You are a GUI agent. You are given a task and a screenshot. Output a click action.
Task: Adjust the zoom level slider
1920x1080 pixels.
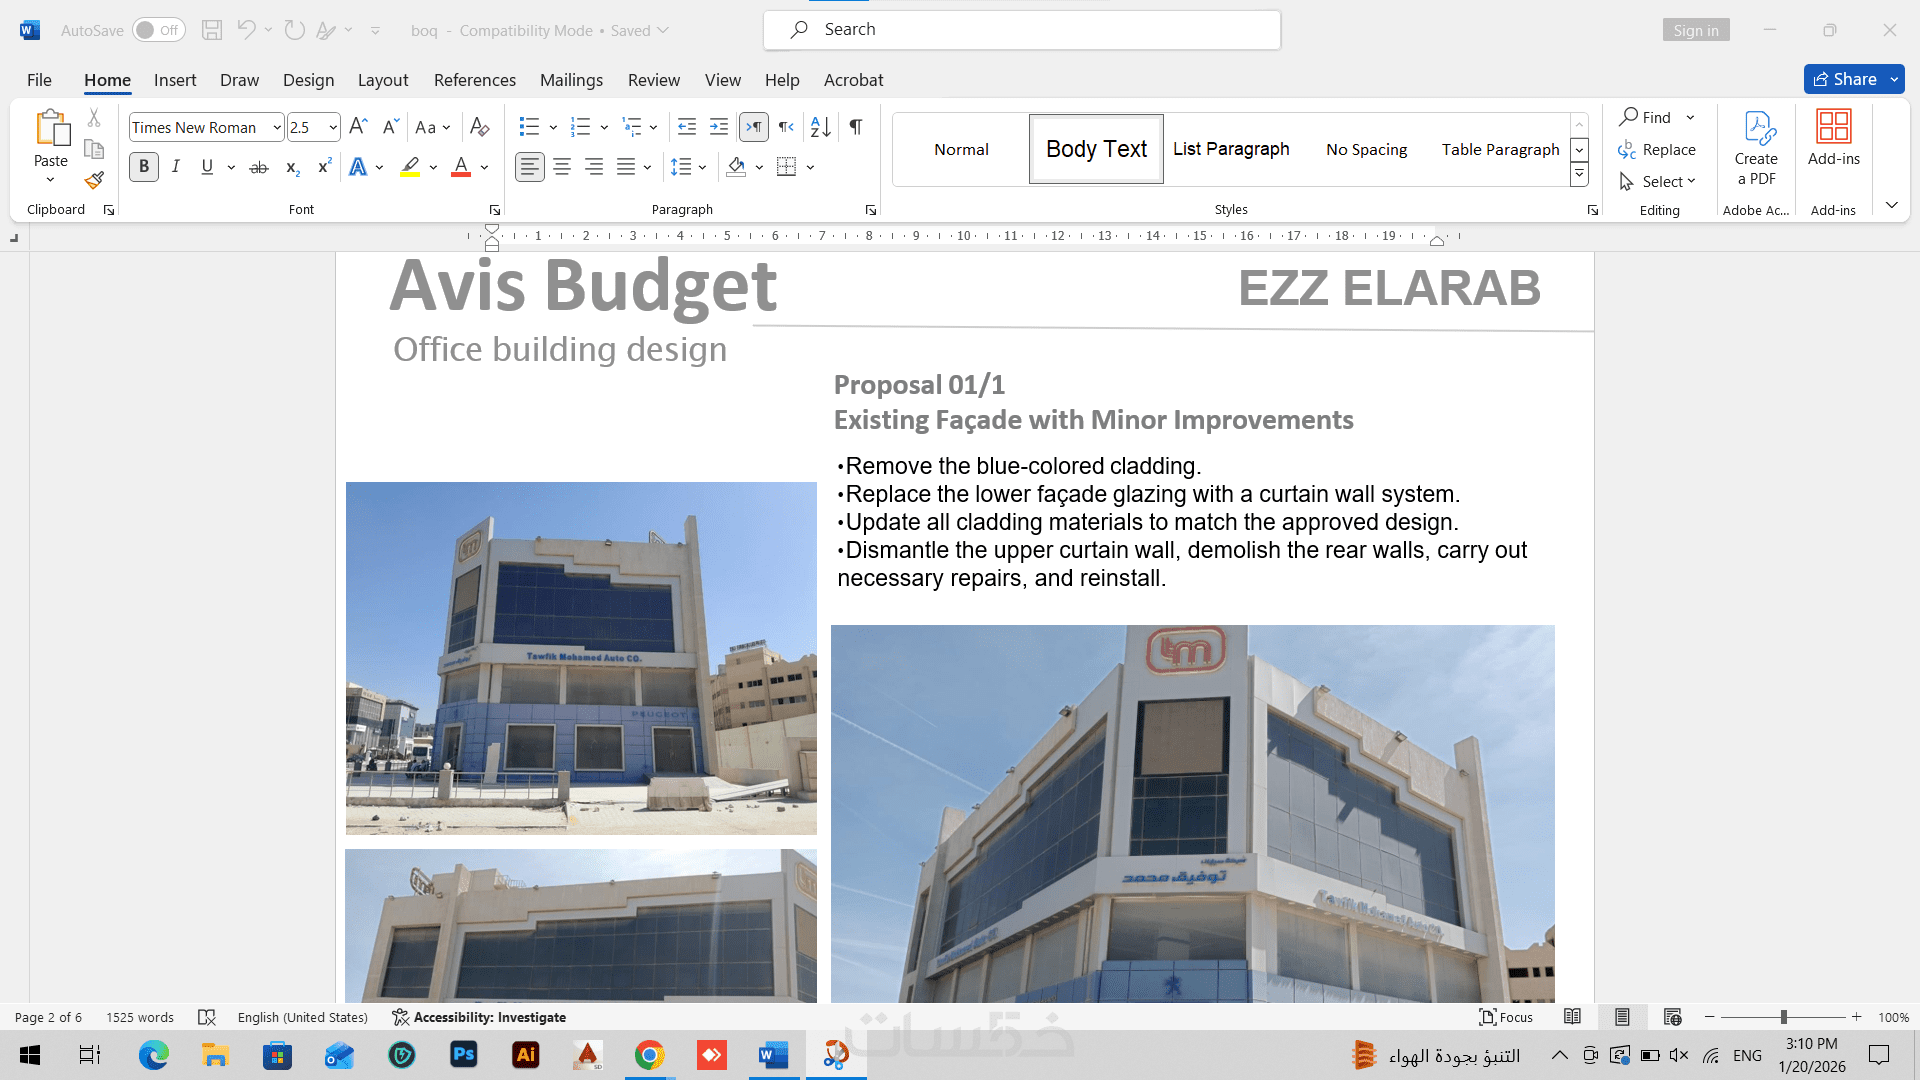1783,1017
